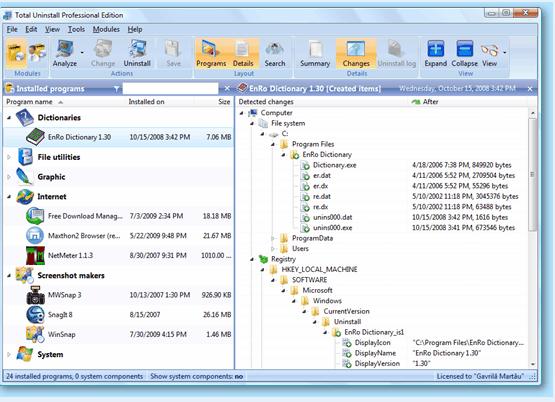Expand the File utilities group

(9, 157)
